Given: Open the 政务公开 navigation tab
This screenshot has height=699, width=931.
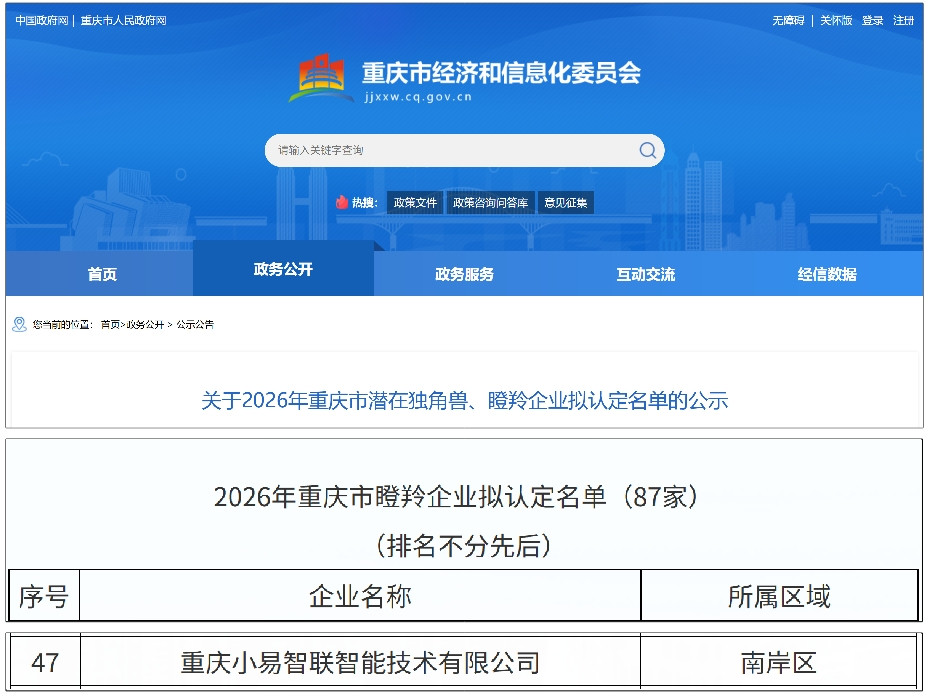Looking at the screenshot, I should tap(283, 268).
